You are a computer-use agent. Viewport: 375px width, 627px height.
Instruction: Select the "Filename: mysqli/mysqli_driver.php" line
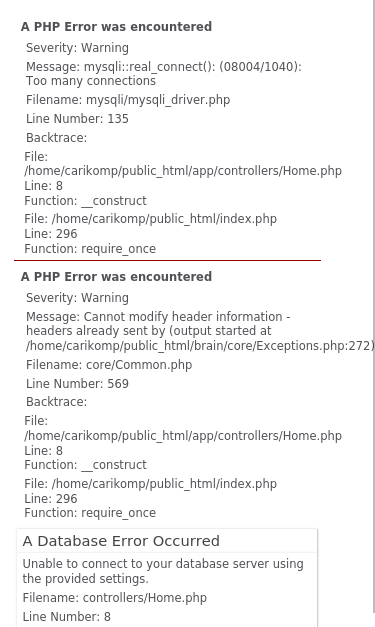(x=128, y=100)
